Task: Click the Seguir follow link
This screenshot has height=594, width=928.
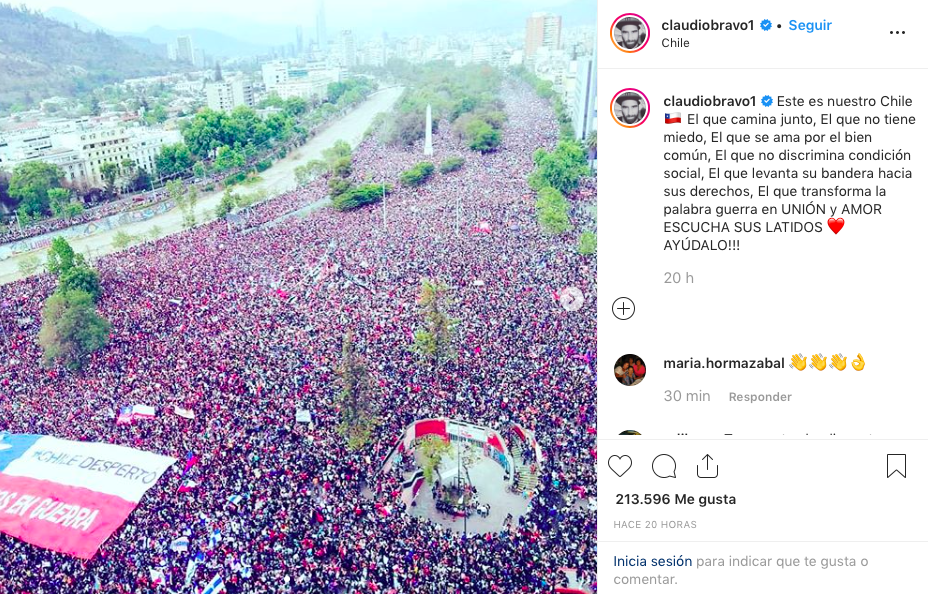Action: click(810, 25)
